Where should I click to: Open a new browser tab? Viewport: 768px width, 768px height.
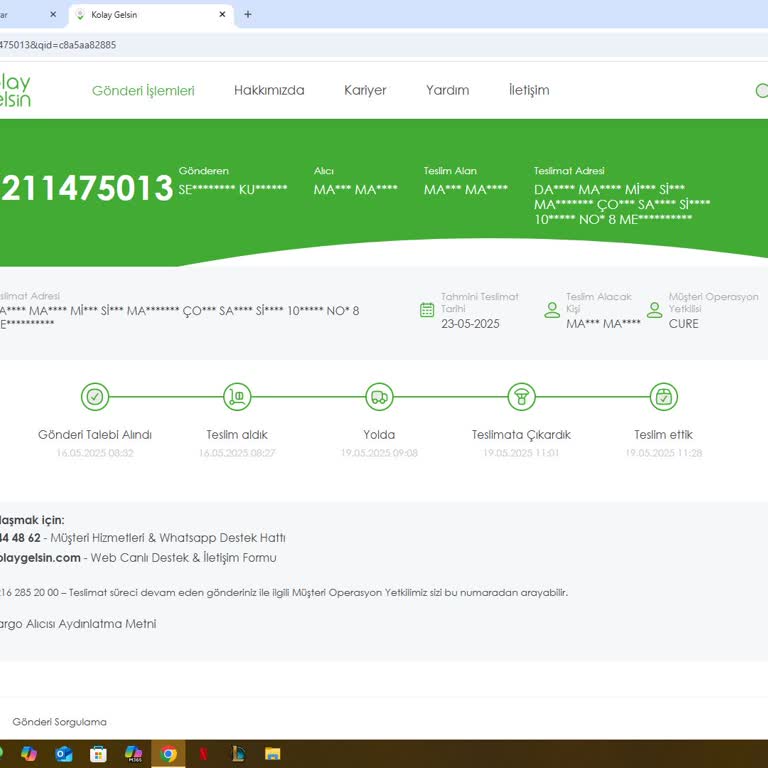tap(248, 15)
